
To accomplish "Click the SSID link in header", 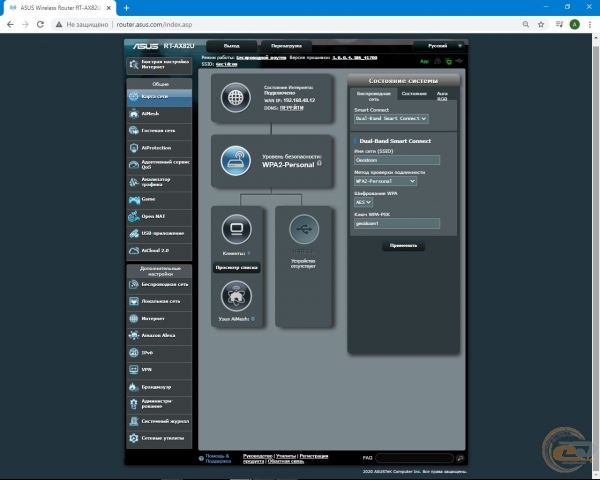I will pos(227,64).
